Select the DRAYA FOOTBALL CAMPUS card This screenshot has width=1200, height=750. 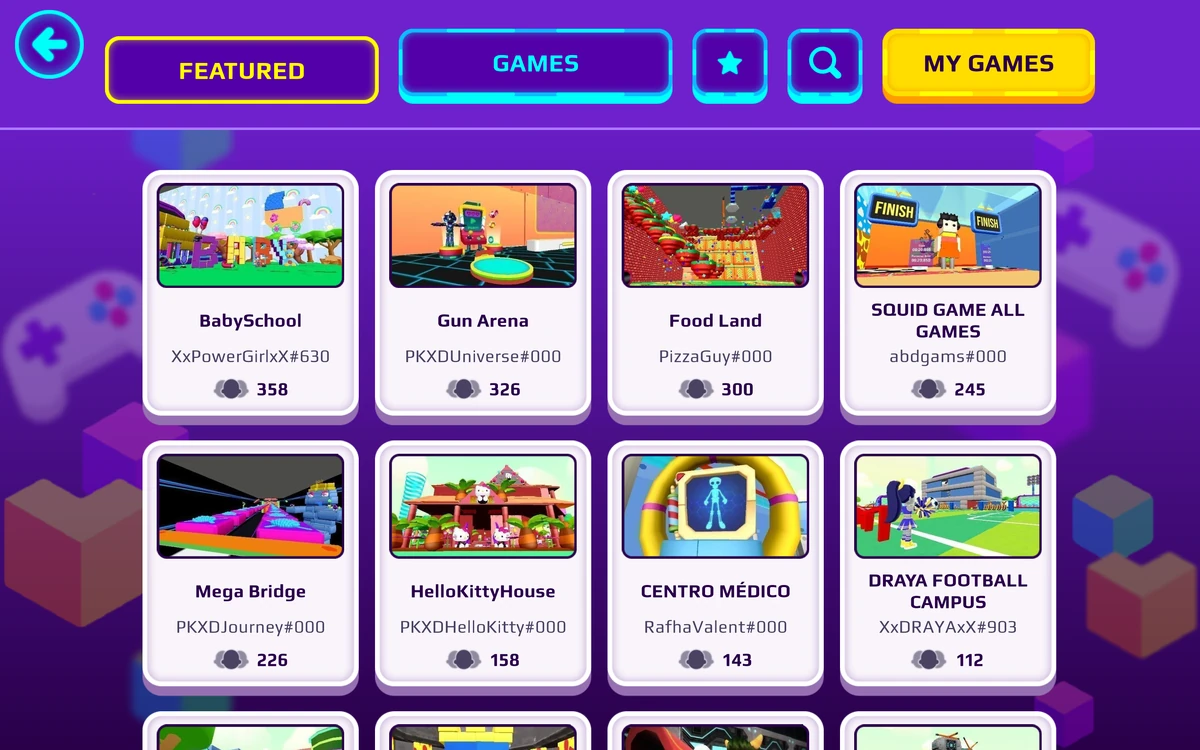coord(948,565)
